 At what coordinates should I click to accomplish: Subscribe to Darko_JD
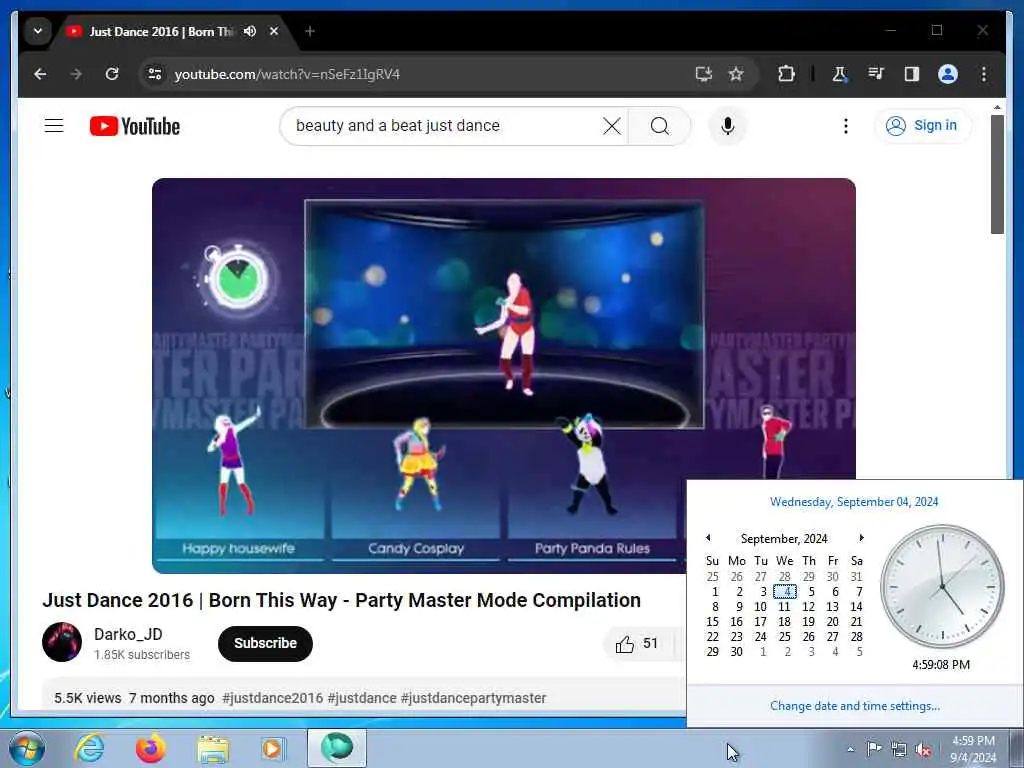pyautogui.click(x=265, y=643)
